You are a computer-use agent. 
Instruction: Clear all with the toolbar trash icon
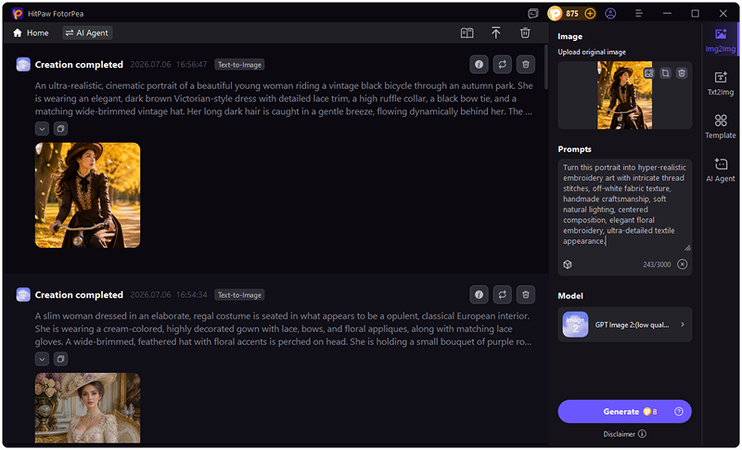[525, 33]
